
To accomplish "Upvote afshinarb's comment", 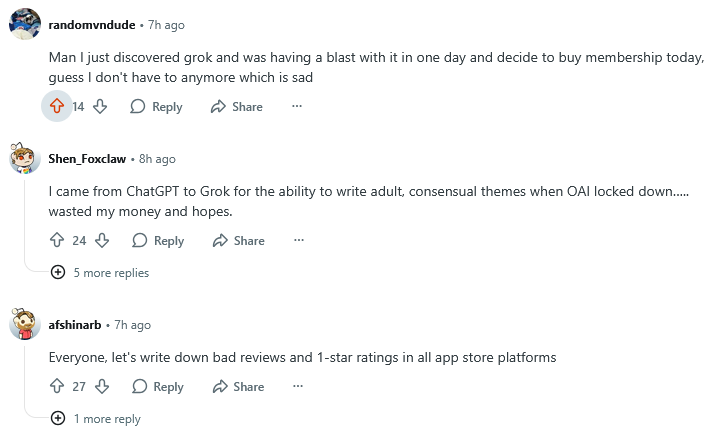I will [57, 386].
